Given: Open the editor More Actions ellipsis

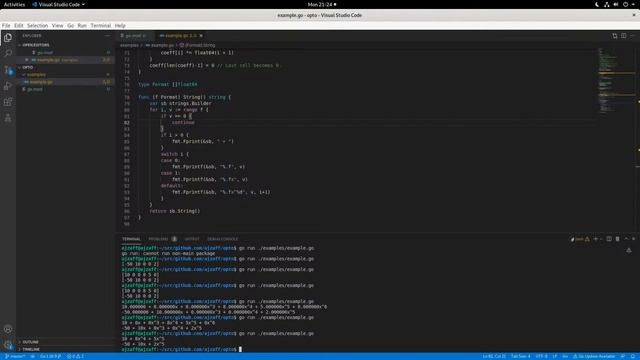Looking at the screenshot, I should pyautogui.click(x=633, y=36).
